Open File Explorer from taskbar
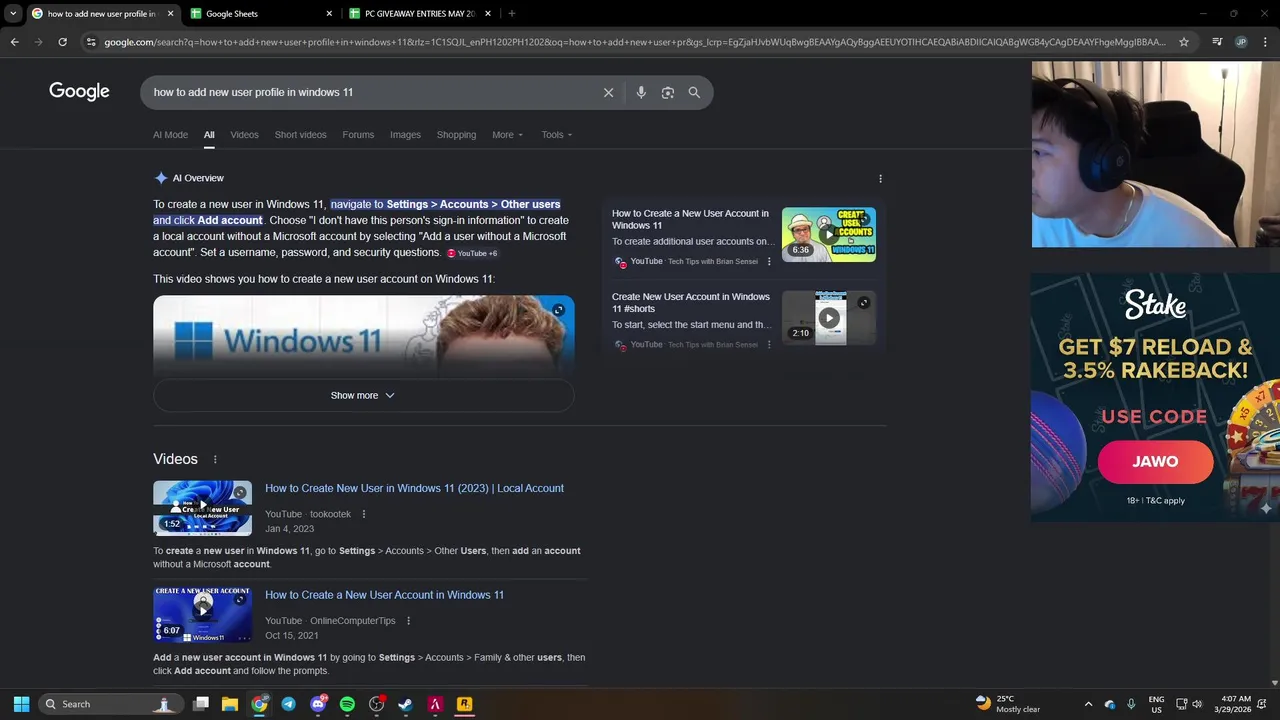Image resolution: width=1280 pixels, height=720 pixels. 230,704
